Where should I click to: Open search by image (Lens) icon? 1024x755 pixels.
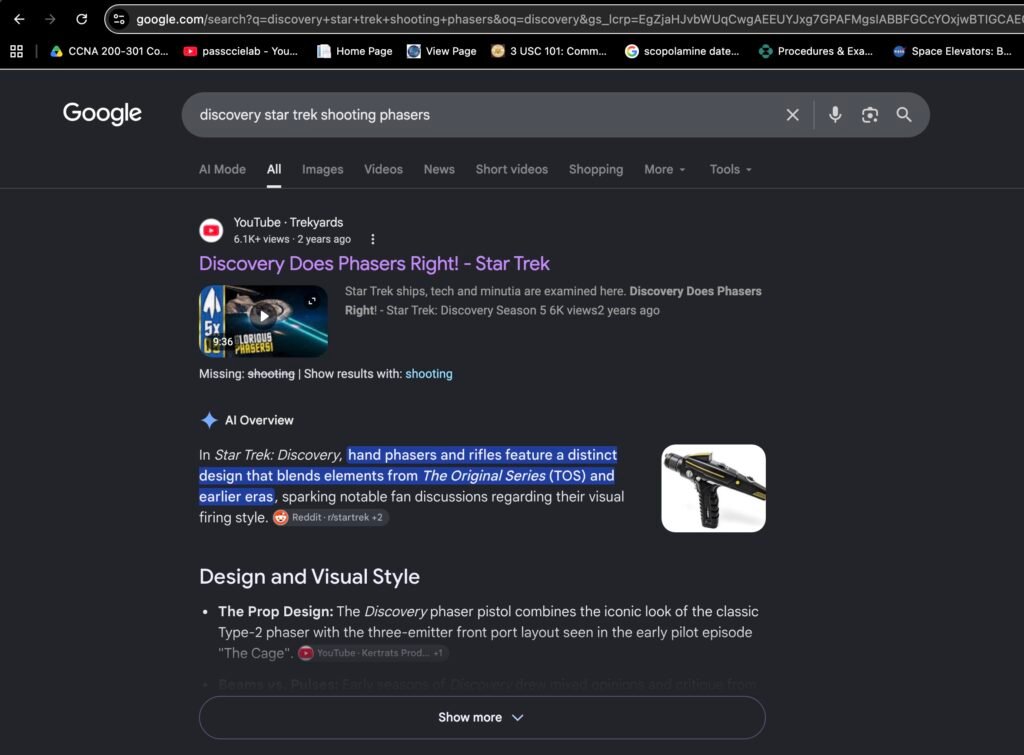pos(869,115)
